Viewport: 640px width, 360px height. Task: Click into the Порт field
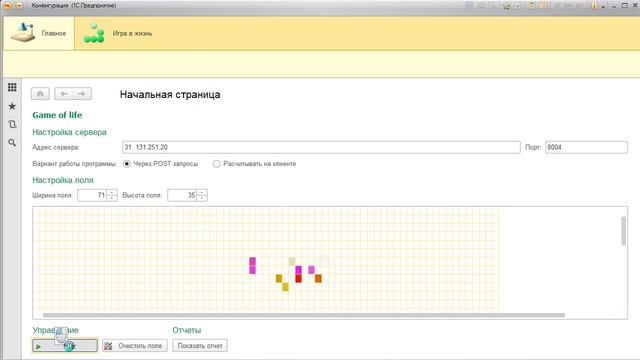pyautogui.click(x=586, y=147)
